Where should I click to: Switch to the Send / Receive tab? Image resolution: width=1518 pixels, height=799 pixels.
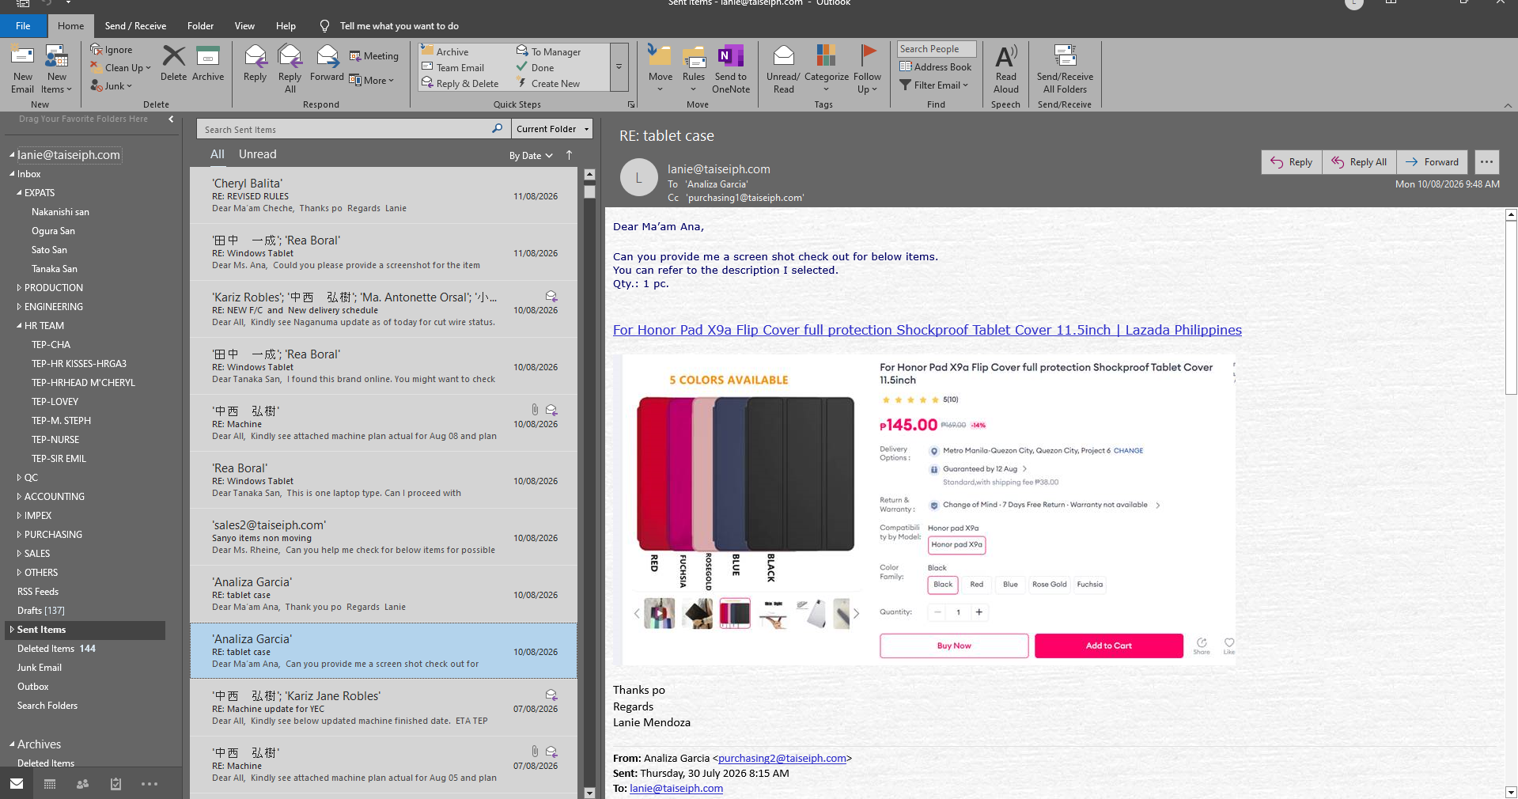(135, 26)
